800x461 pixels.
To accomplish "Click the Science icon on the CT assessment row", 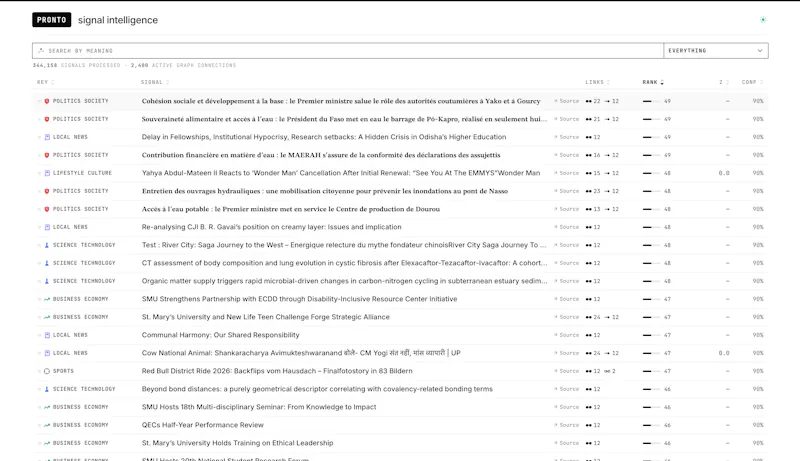I will coord(47,263).
